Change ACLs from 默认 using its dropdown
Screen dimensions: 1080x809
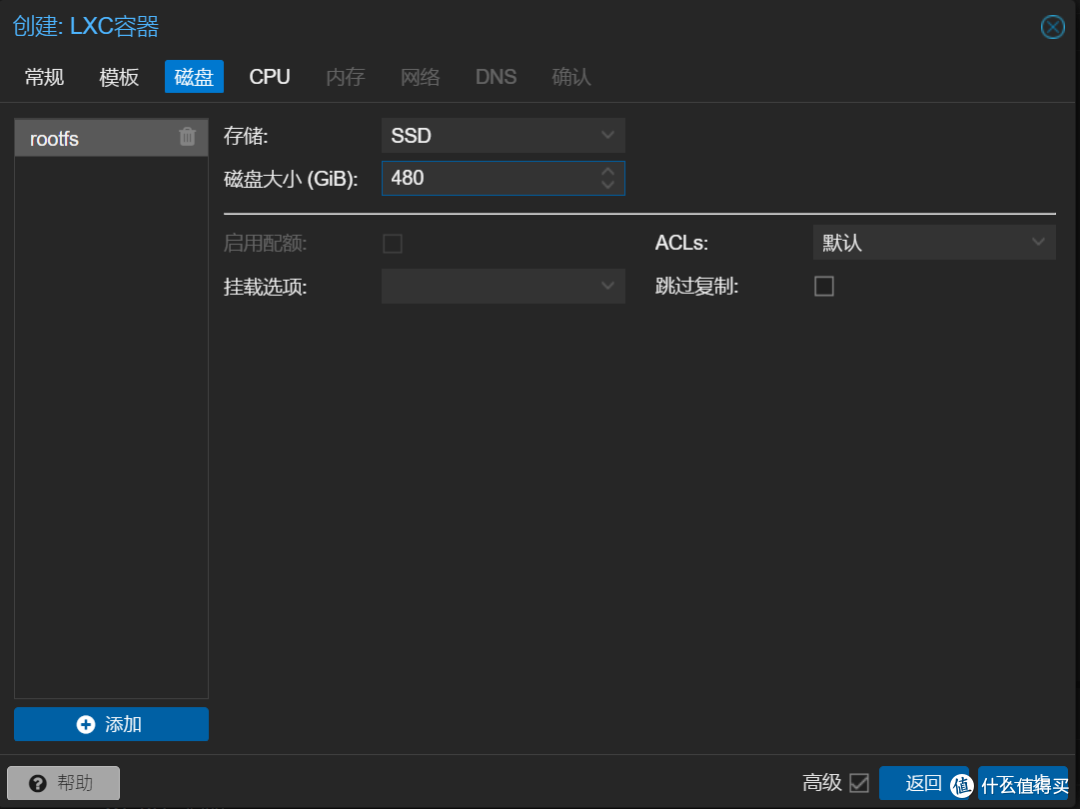pyautogui.click(x=933, y=242)
